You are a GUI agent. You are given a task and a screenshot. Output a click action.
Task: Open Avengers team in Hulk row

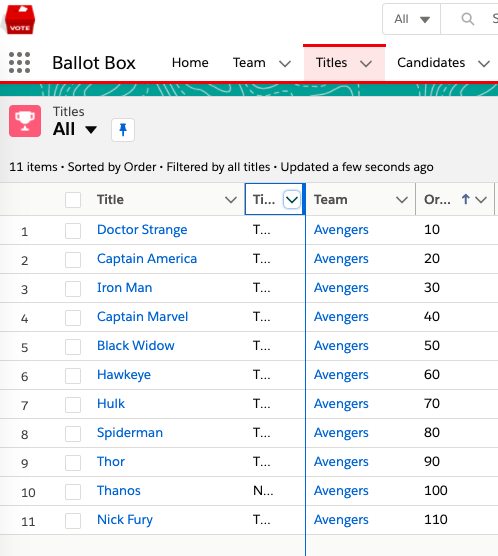click(341, 404)
